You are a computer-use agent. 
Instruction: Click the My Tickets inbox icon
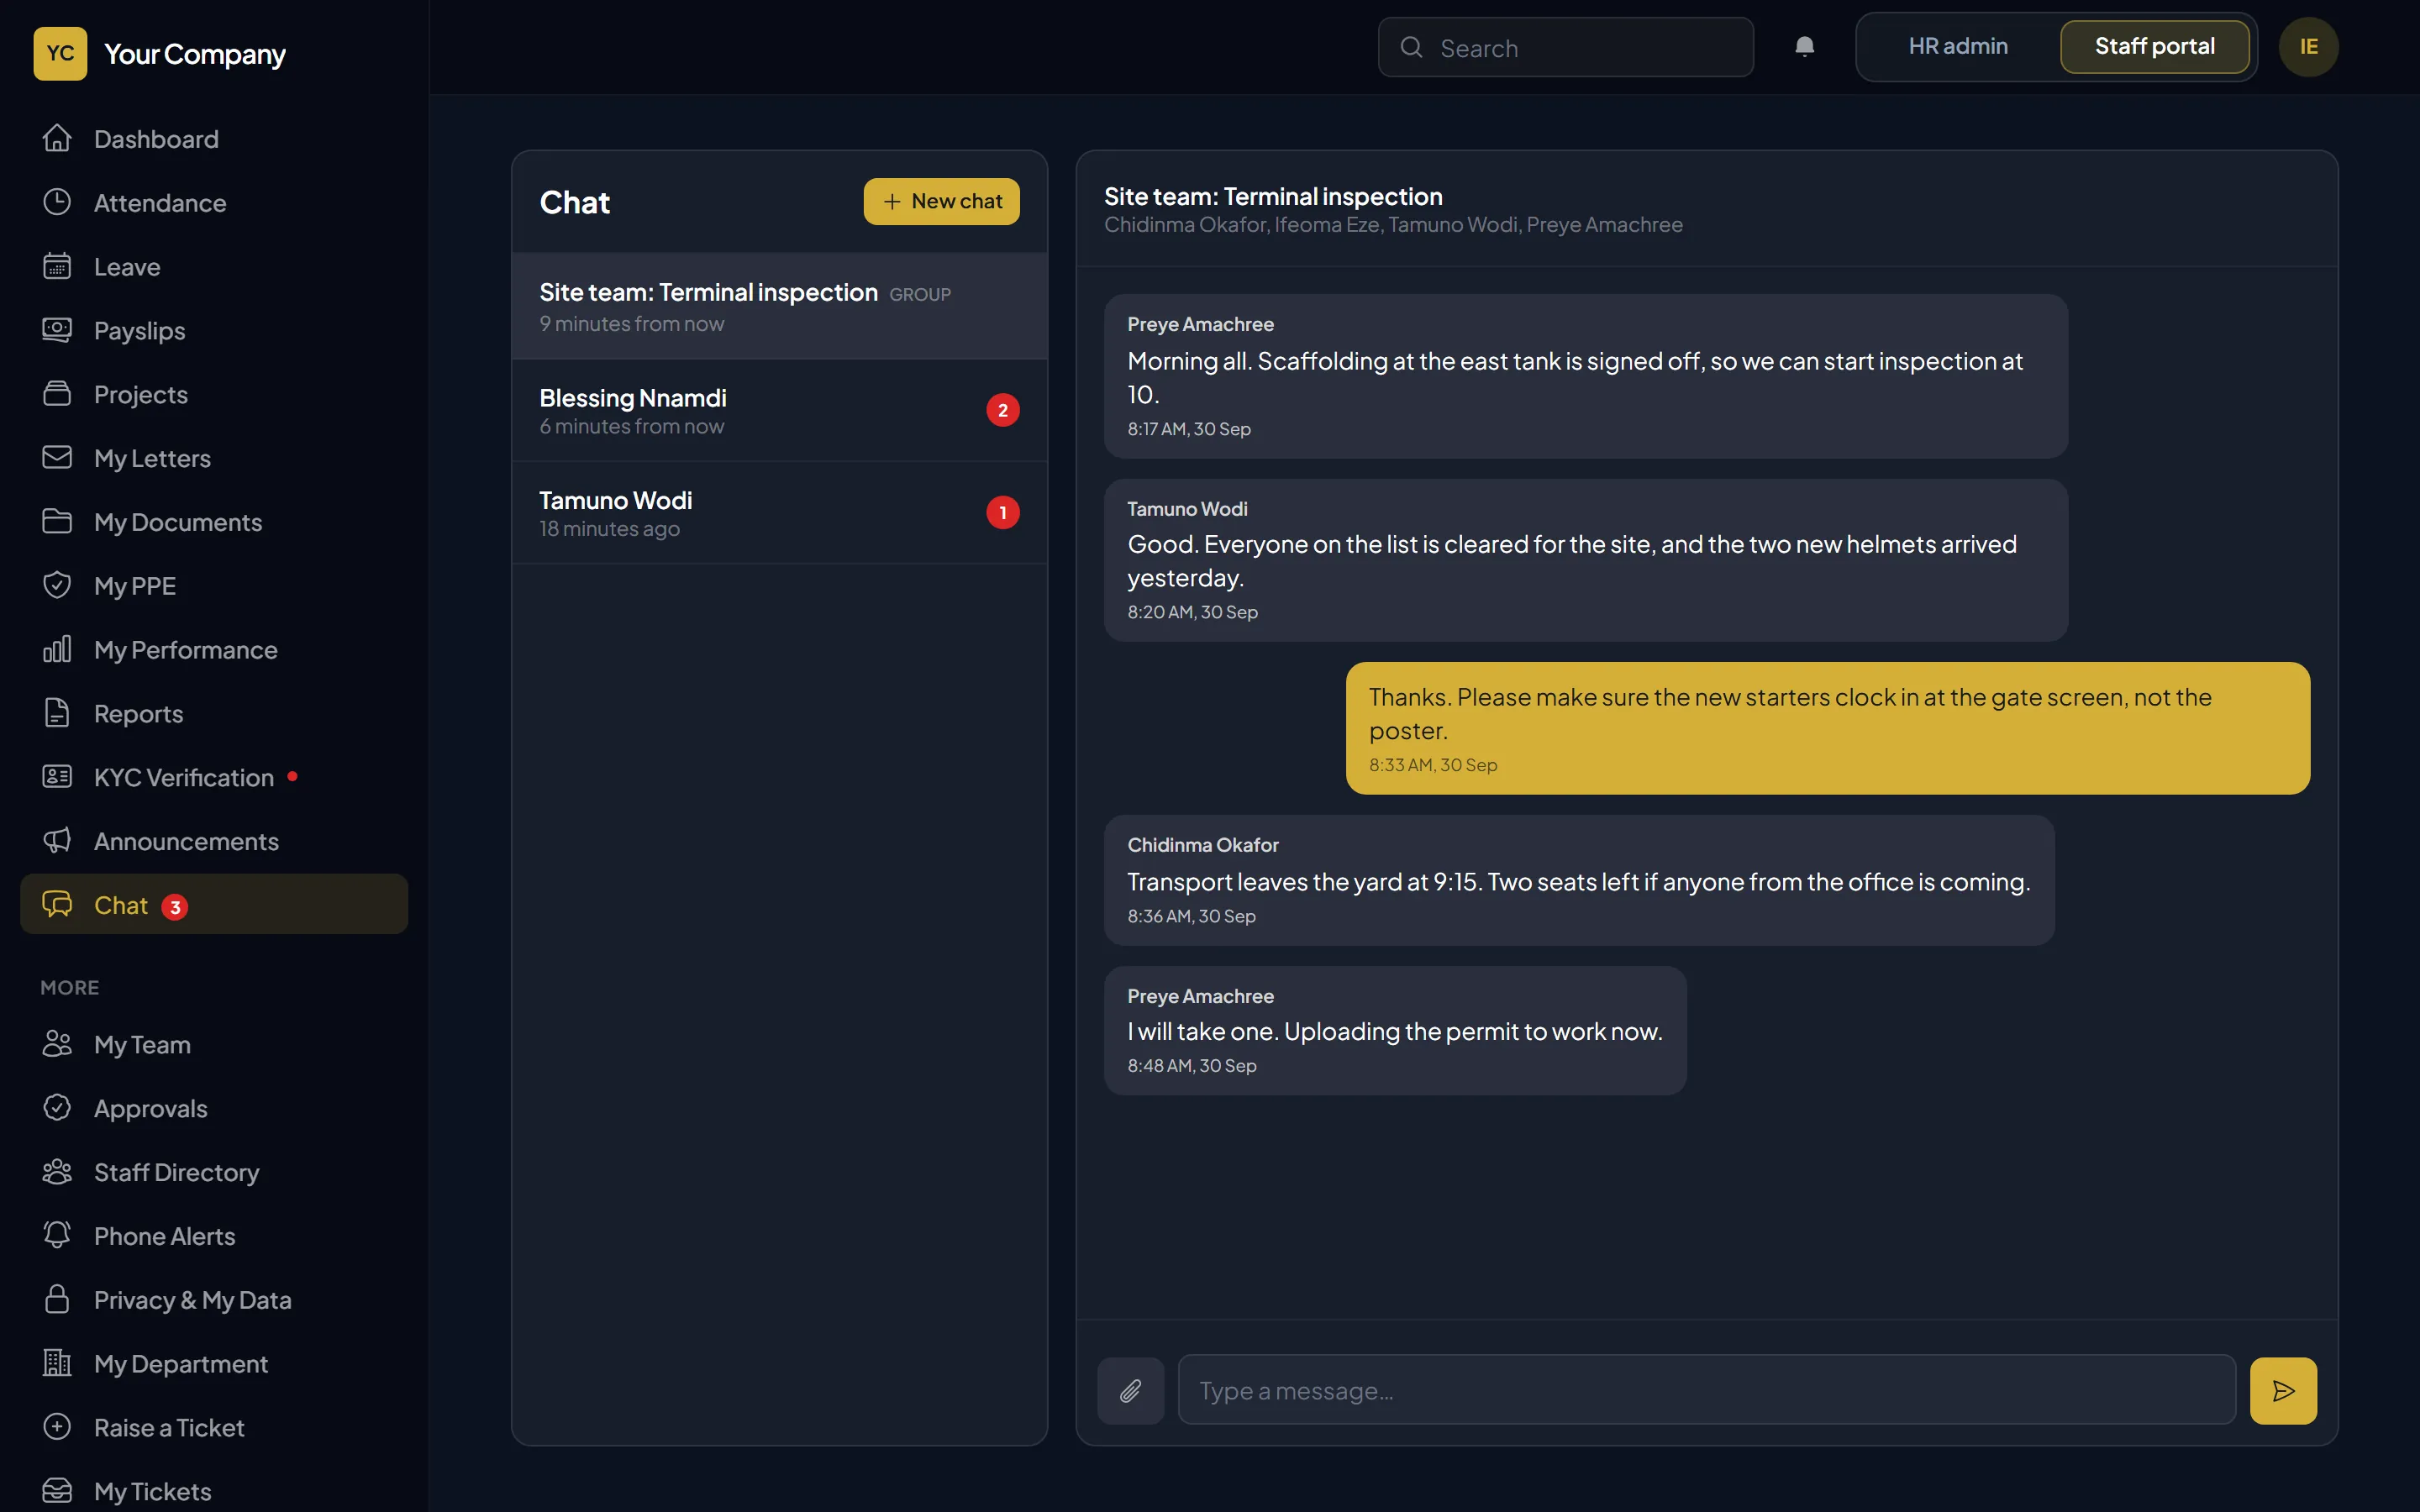57,1491
